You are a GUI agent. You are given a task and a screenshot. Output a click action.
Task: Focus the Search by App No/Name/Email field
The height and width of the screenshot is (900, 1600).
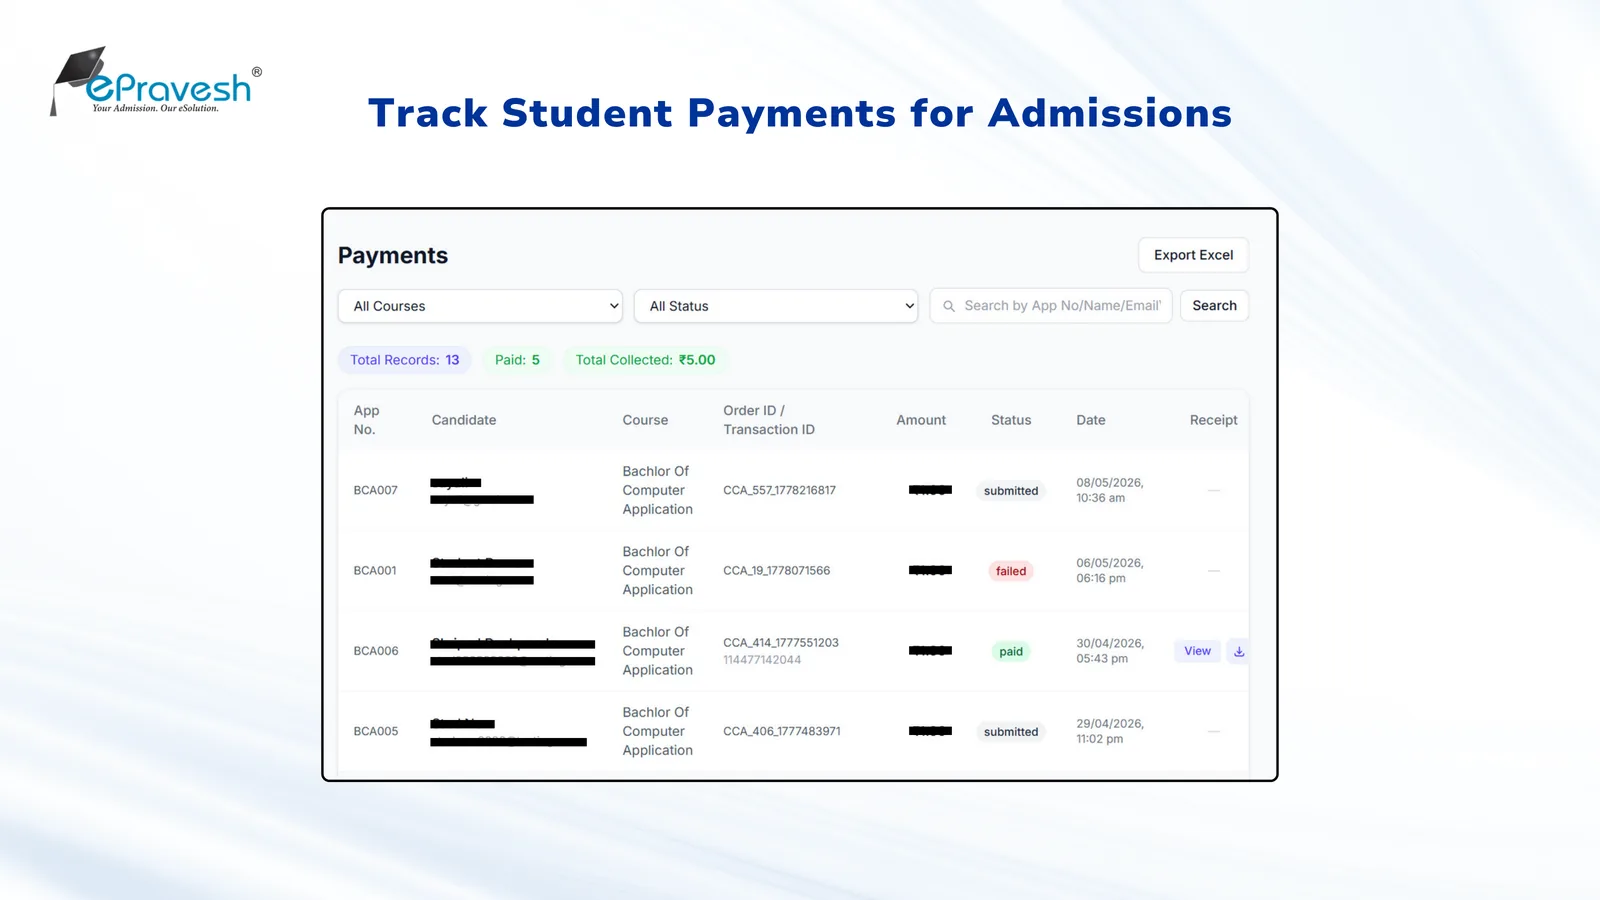[1051, 306]
